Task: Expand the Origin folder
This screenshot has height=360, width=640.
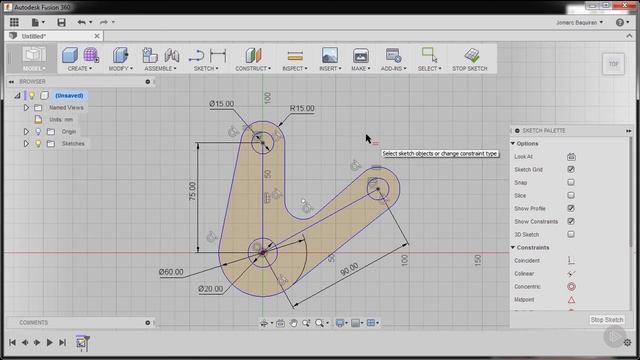Action: (26, 132)
